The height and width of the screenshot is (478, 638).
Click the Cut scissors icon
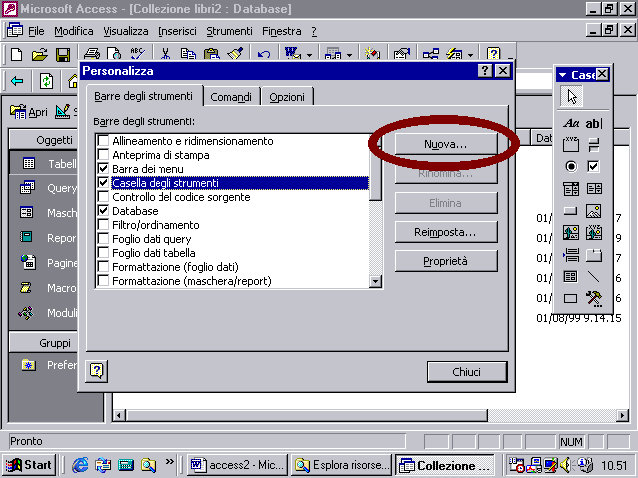point(165,54)
